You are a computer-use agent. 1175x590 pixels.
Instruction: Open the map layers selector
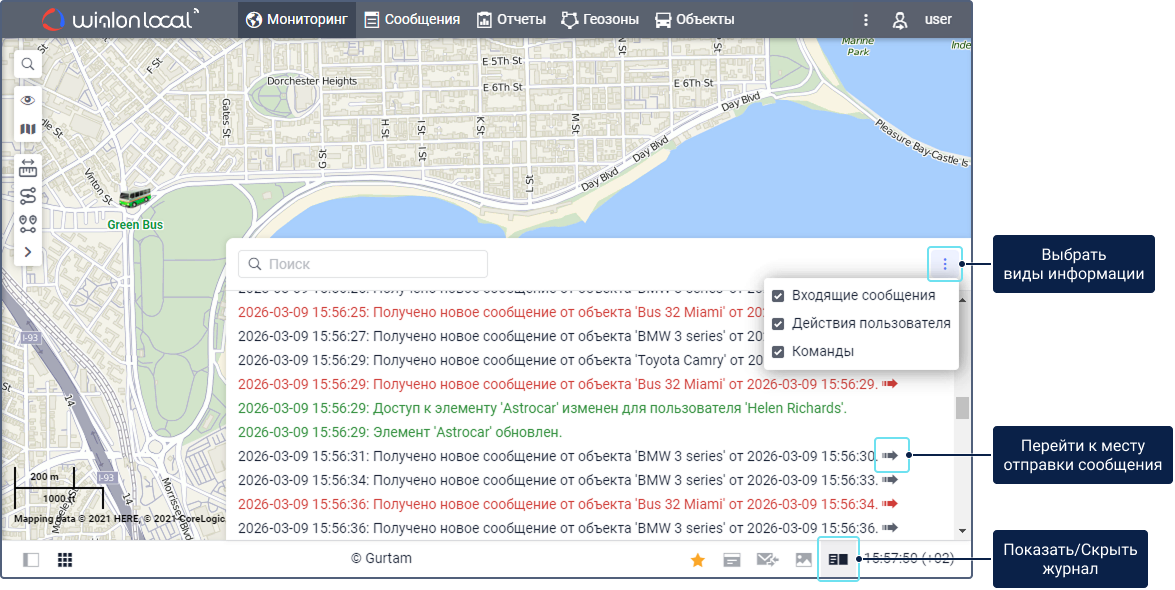pos(28,129)
